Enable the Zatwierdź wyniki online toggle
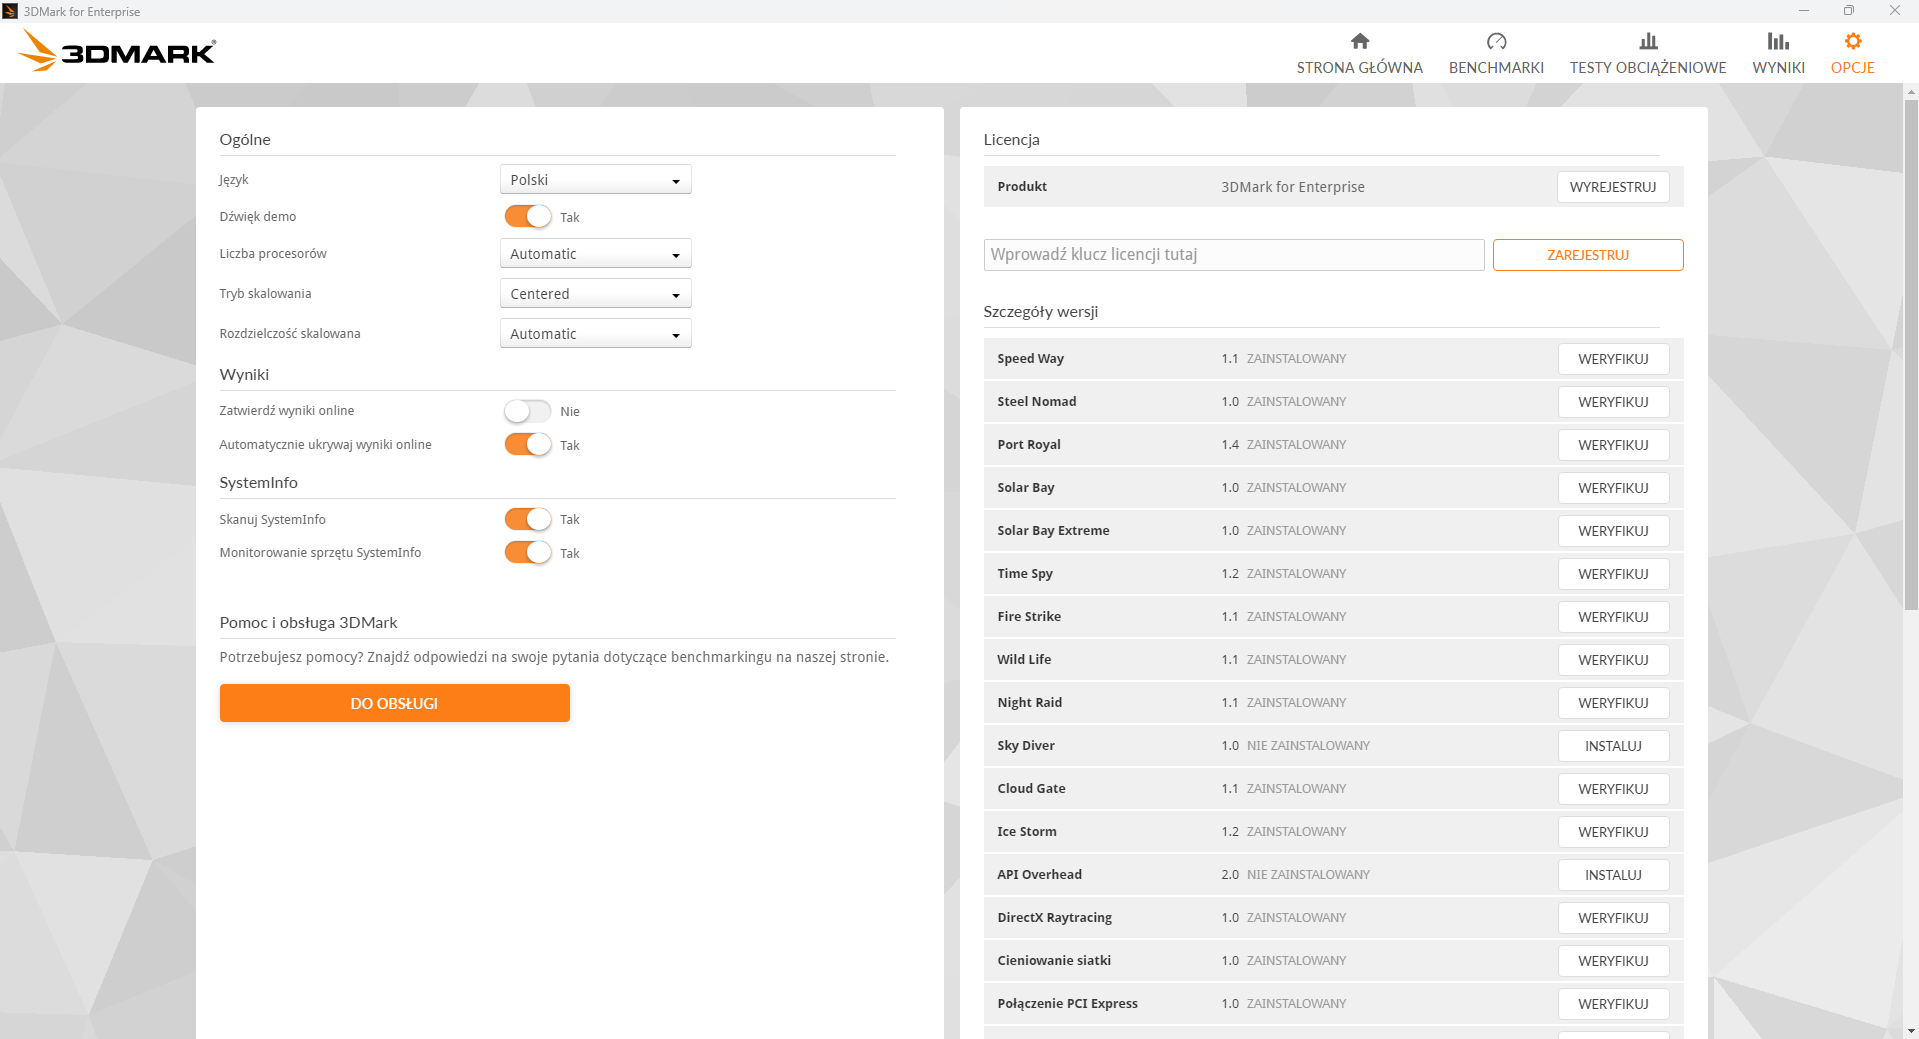1919x1039 pixels. pos(528,411)
